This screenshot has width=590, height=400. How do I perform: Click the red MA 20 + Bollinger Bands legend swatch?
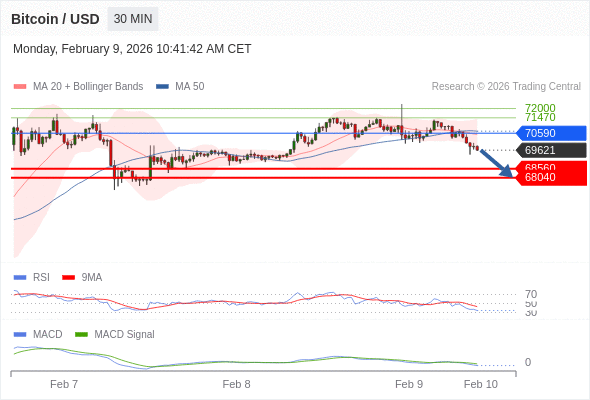click(x=20, y=87)
